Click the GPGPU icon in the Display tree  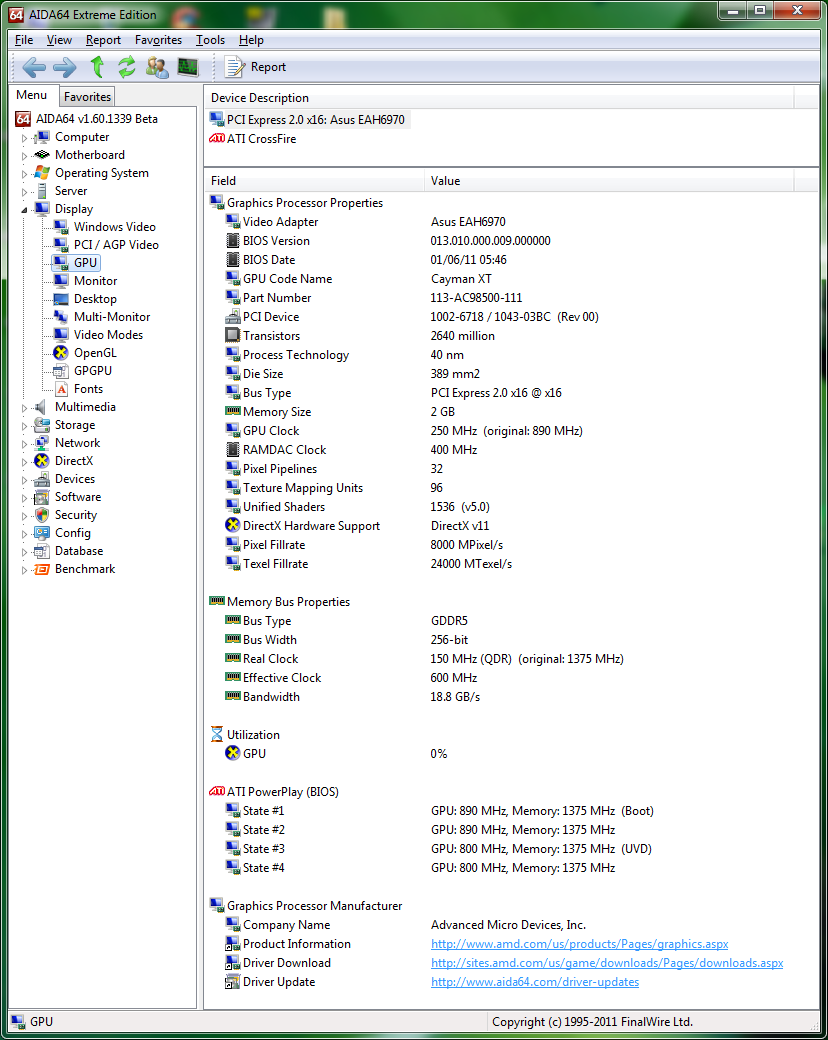(x=61, y=371)
